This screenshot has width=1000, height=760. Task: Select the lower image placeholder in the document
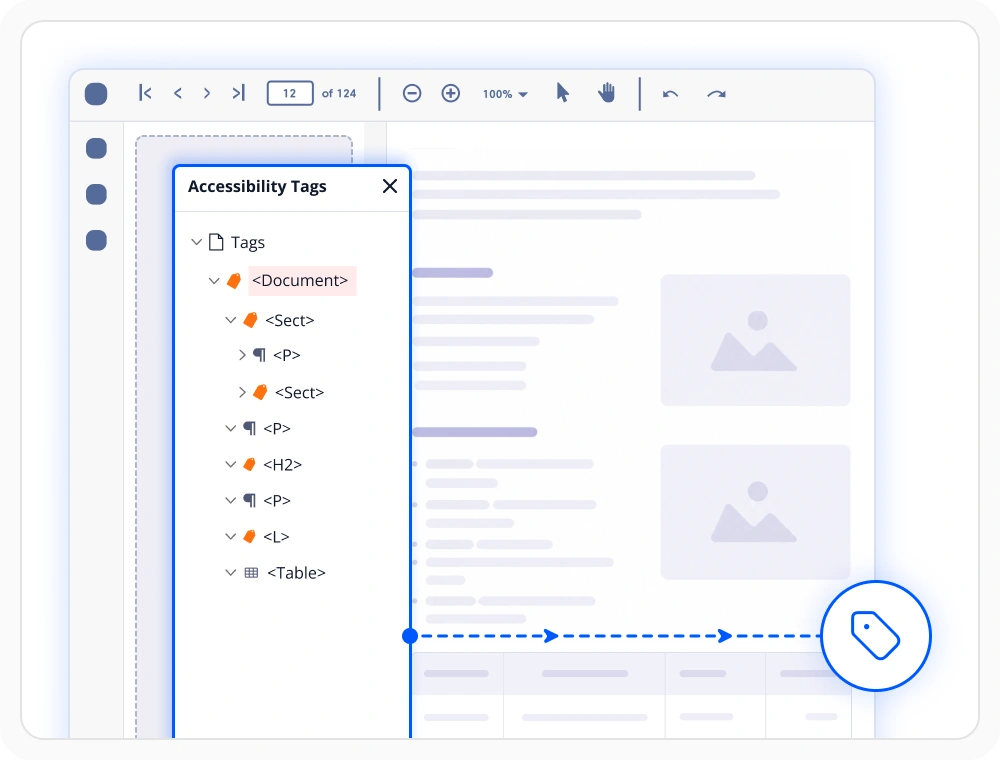tap(755, 512)
